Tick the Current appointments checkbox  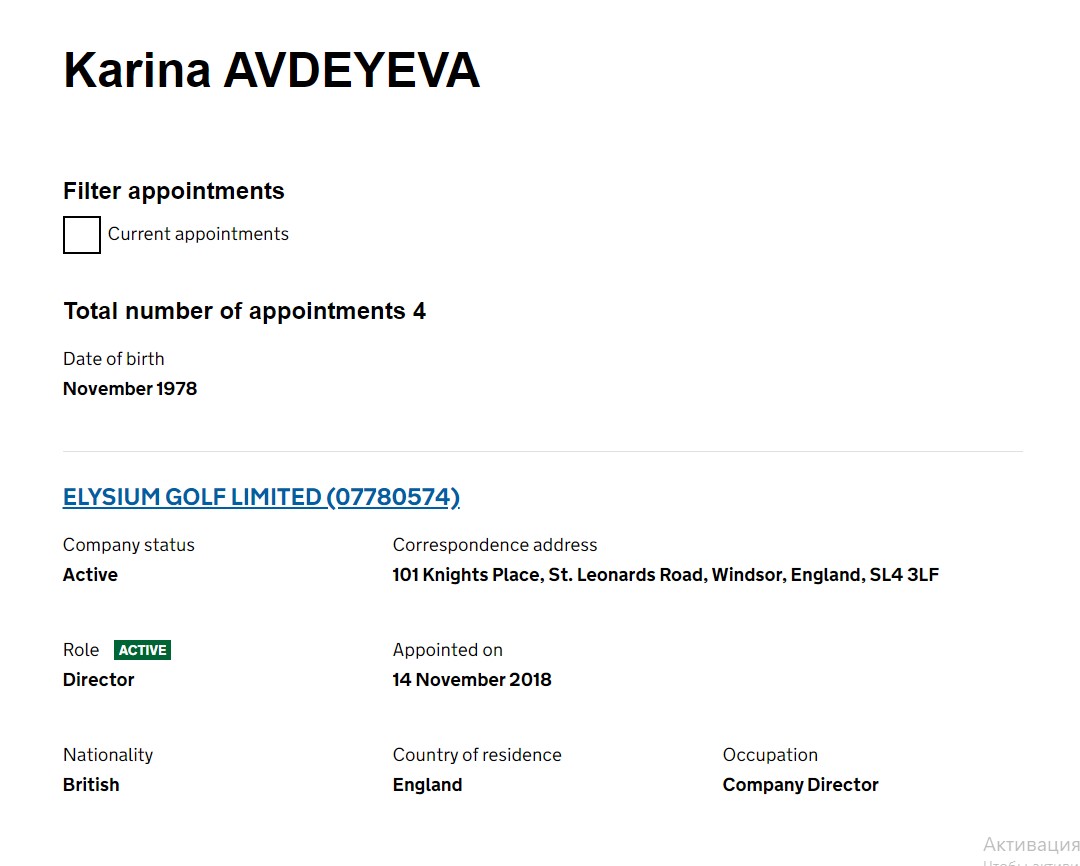(82, 235)
